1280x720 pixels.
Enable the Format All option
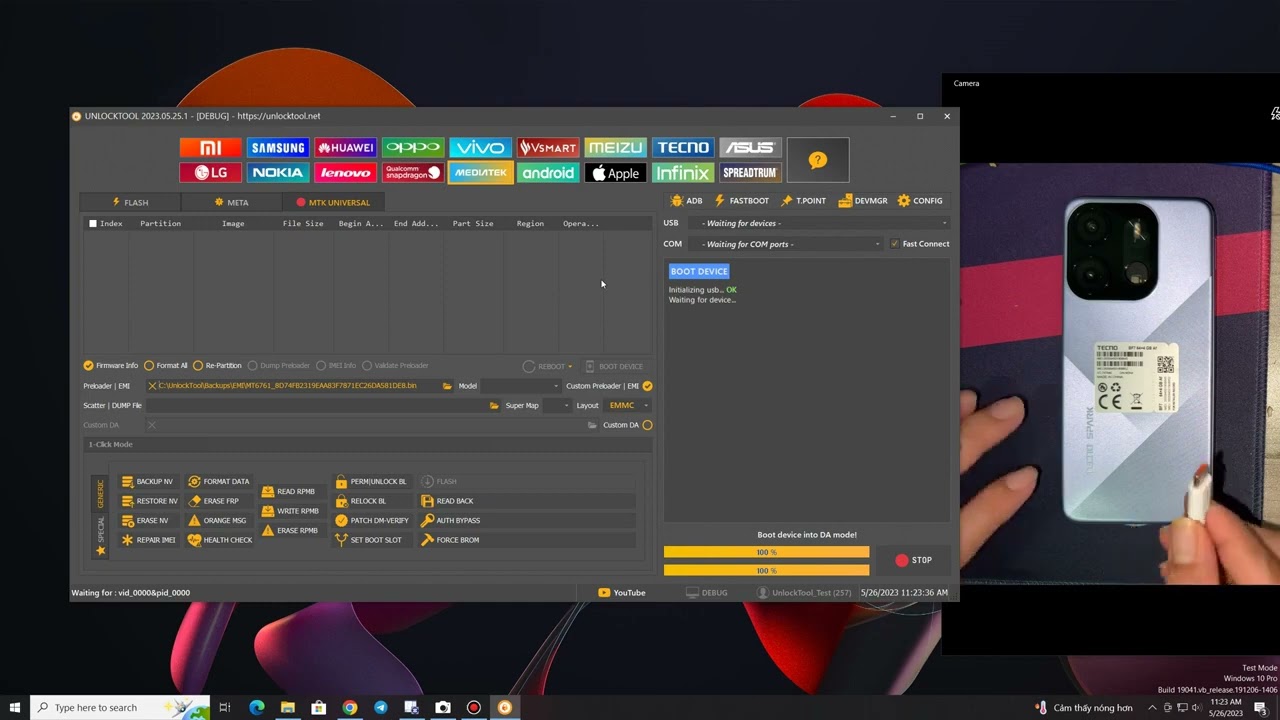[x=166, y=366]
